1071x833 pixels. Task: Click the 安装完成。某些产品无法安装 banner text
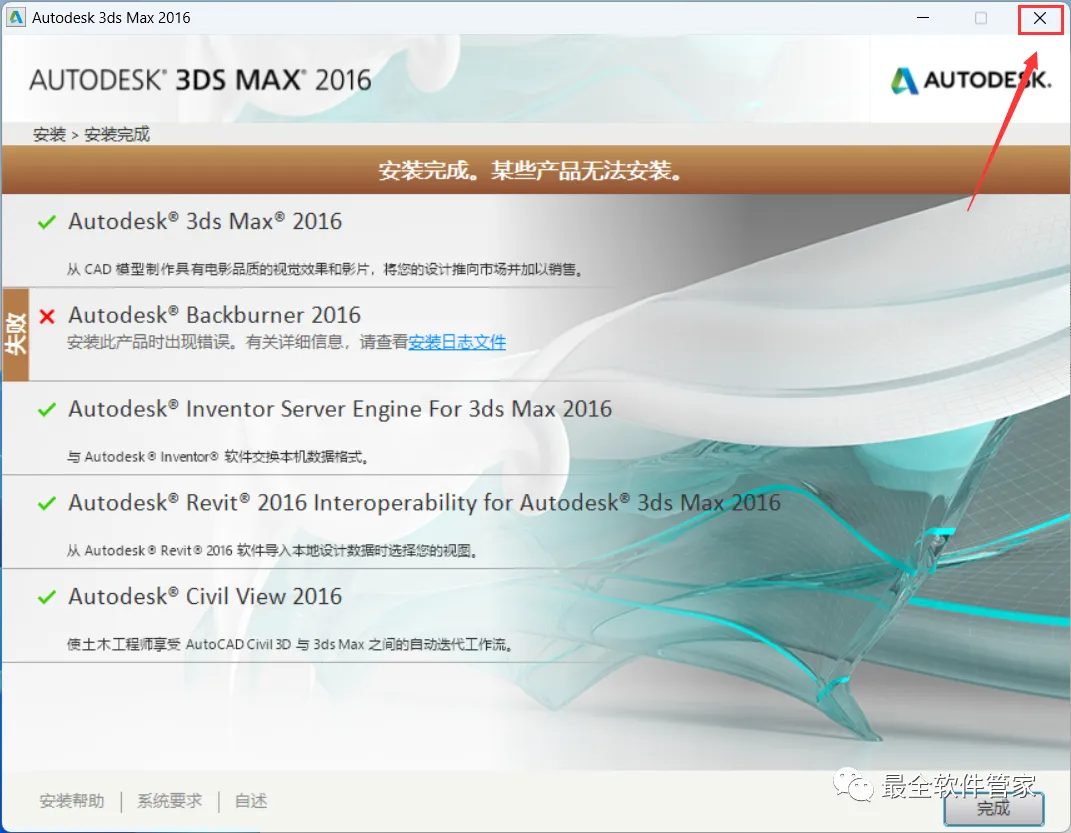coord(531,170)
